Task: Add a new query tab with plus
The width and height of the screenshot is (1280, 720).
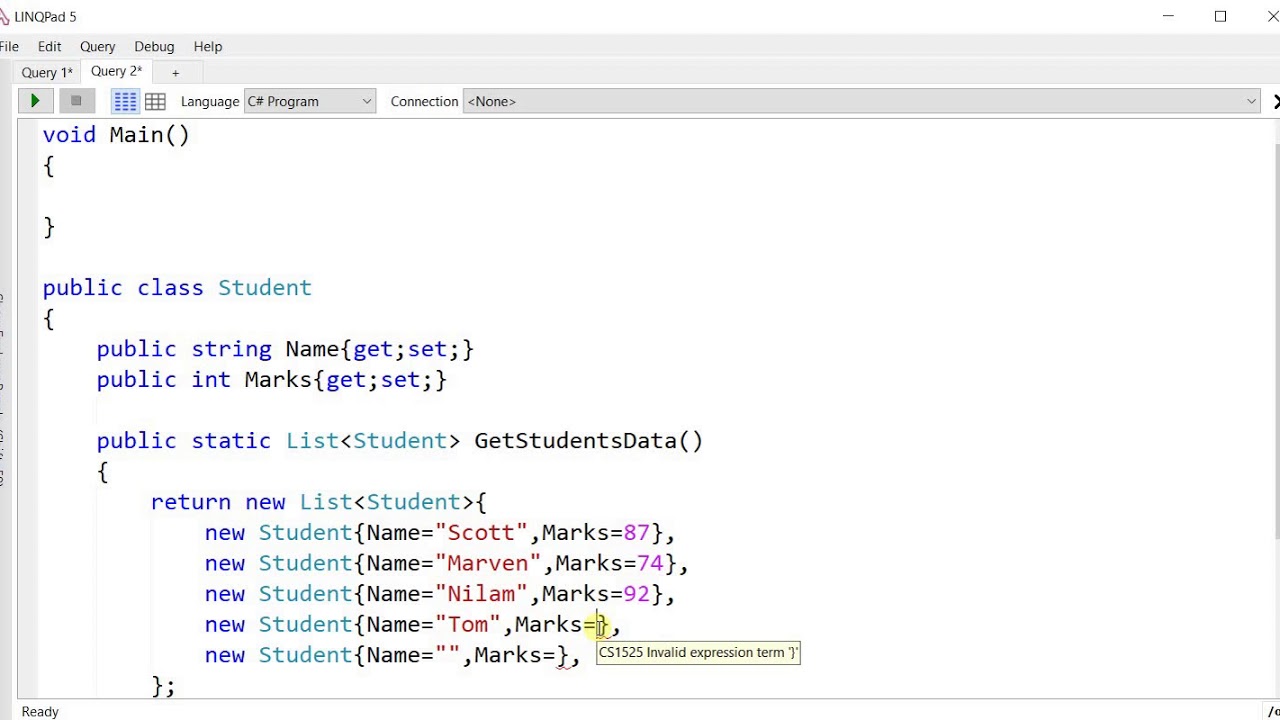Action: (x=175, y=72)
